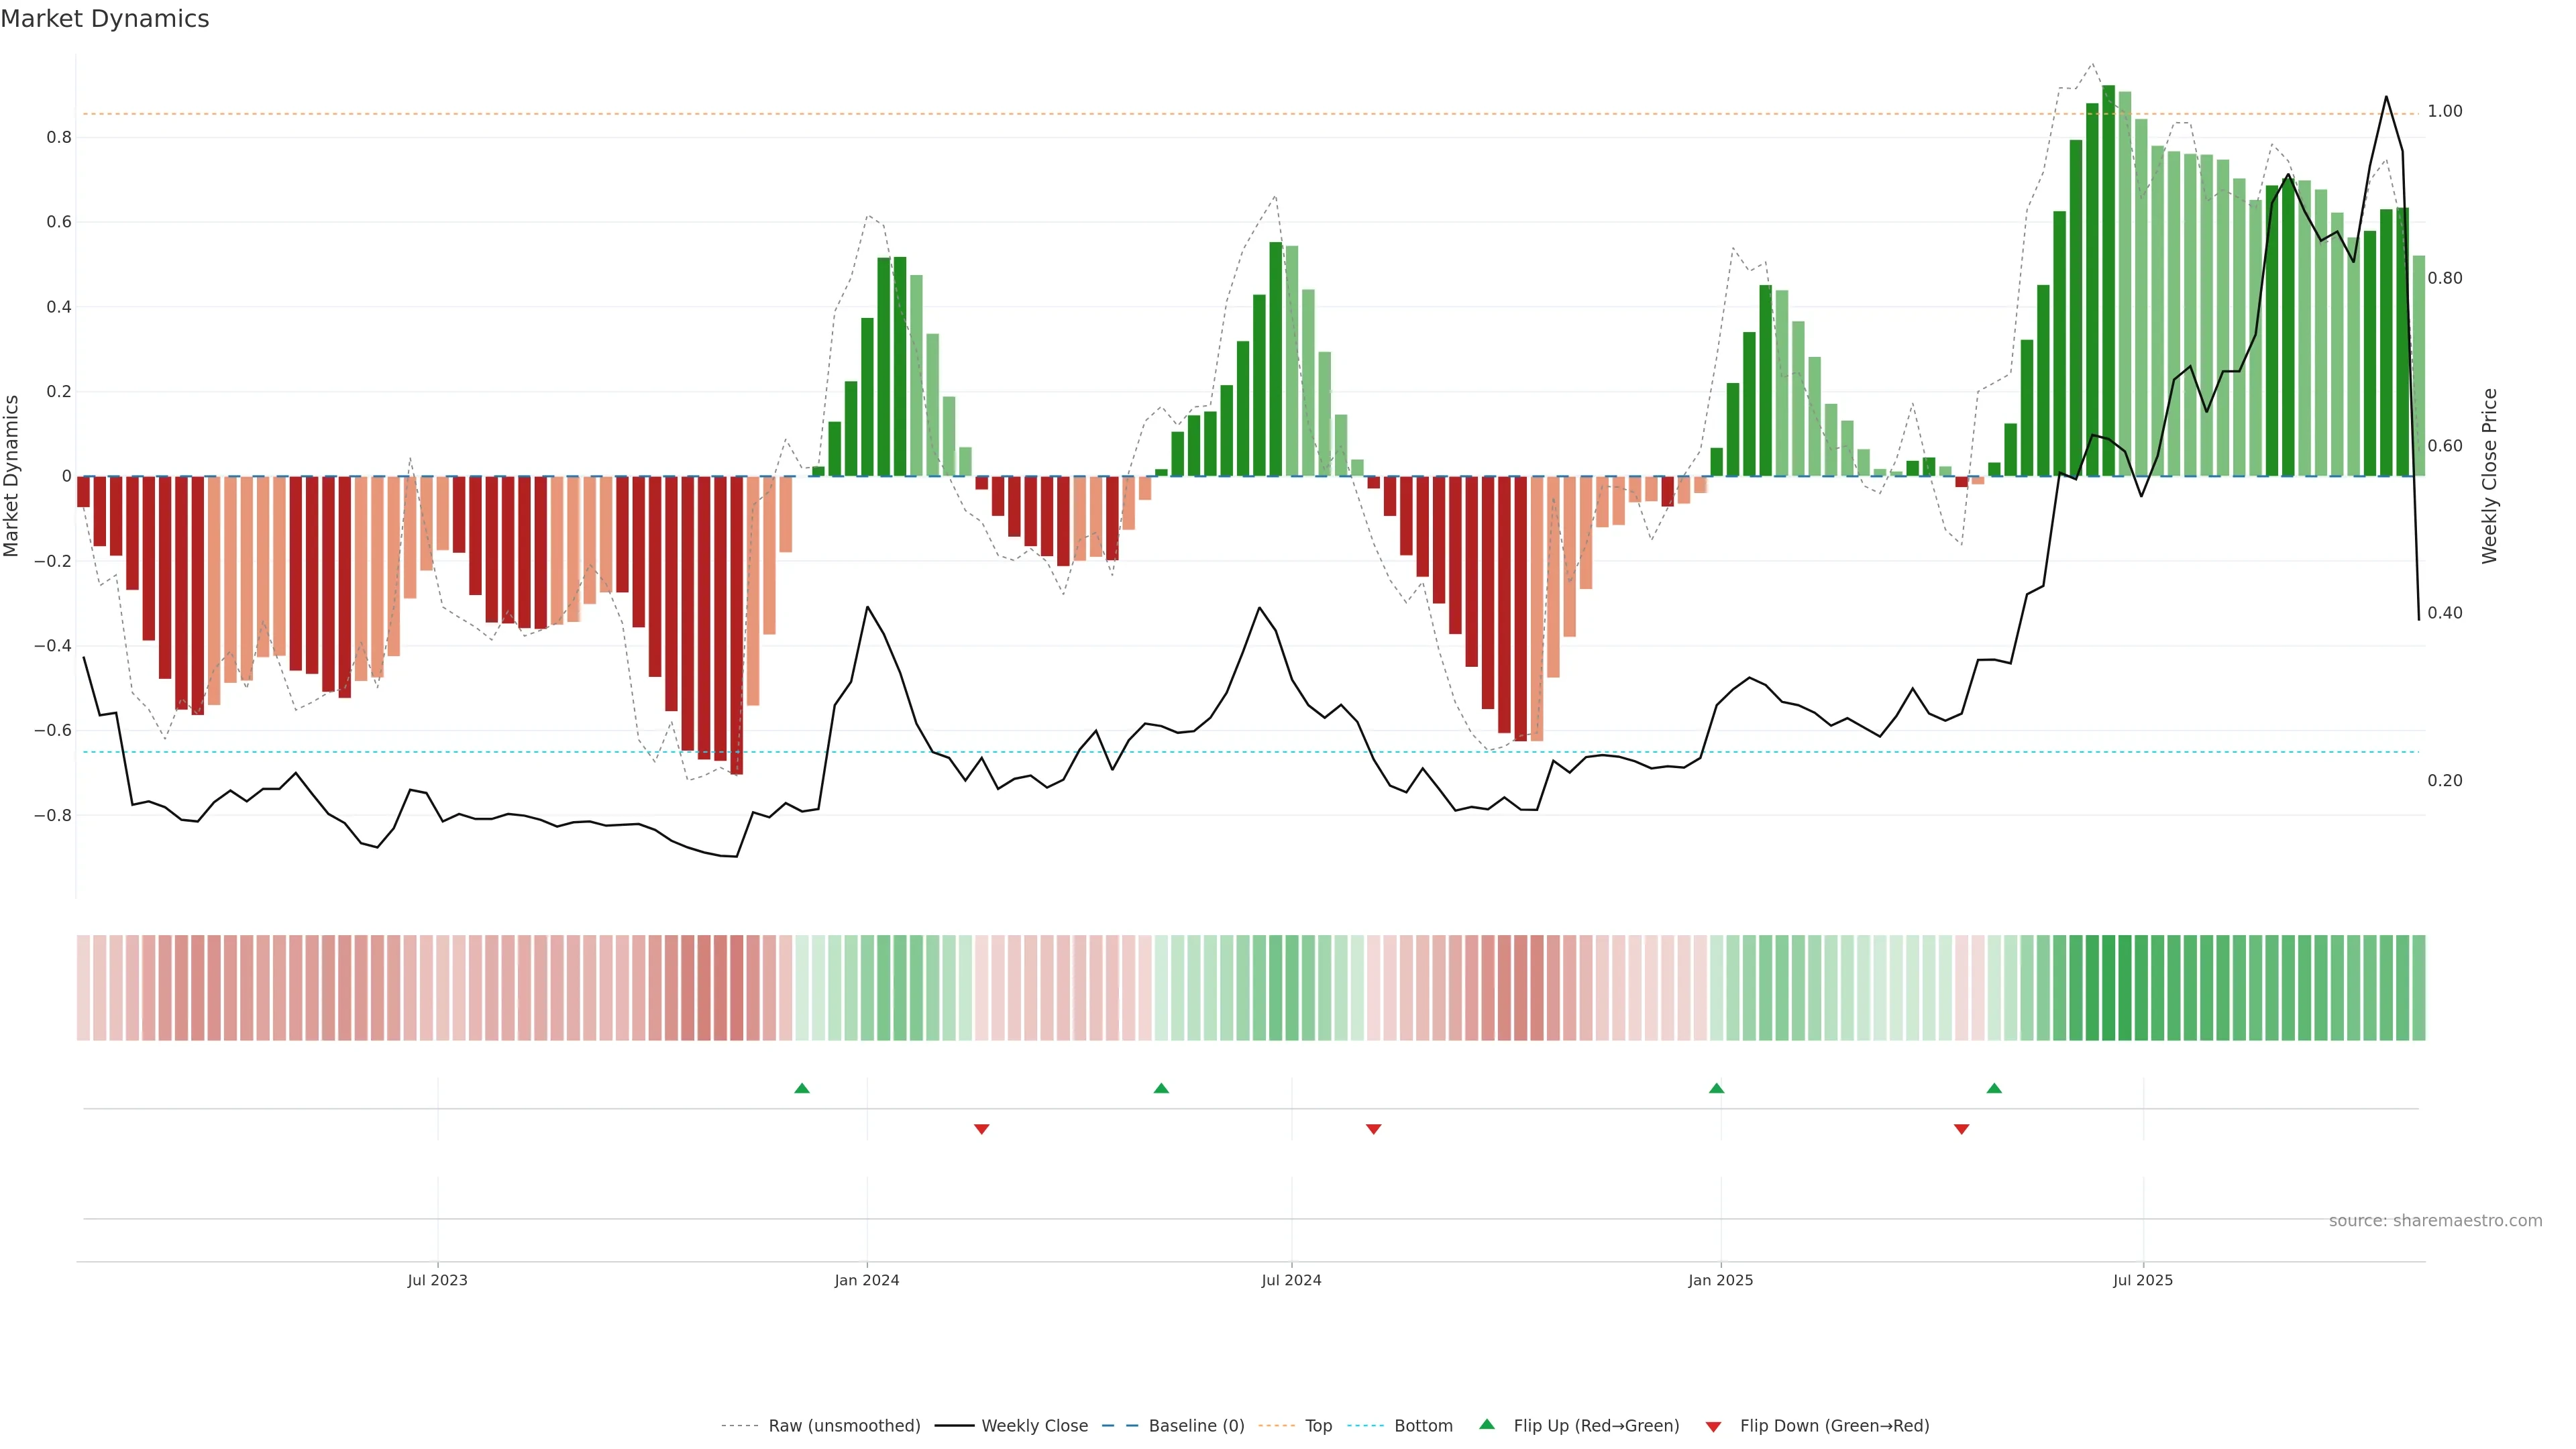
Task: Toggle the Baseline (0) legend entry
Action: [1196, 1426]
